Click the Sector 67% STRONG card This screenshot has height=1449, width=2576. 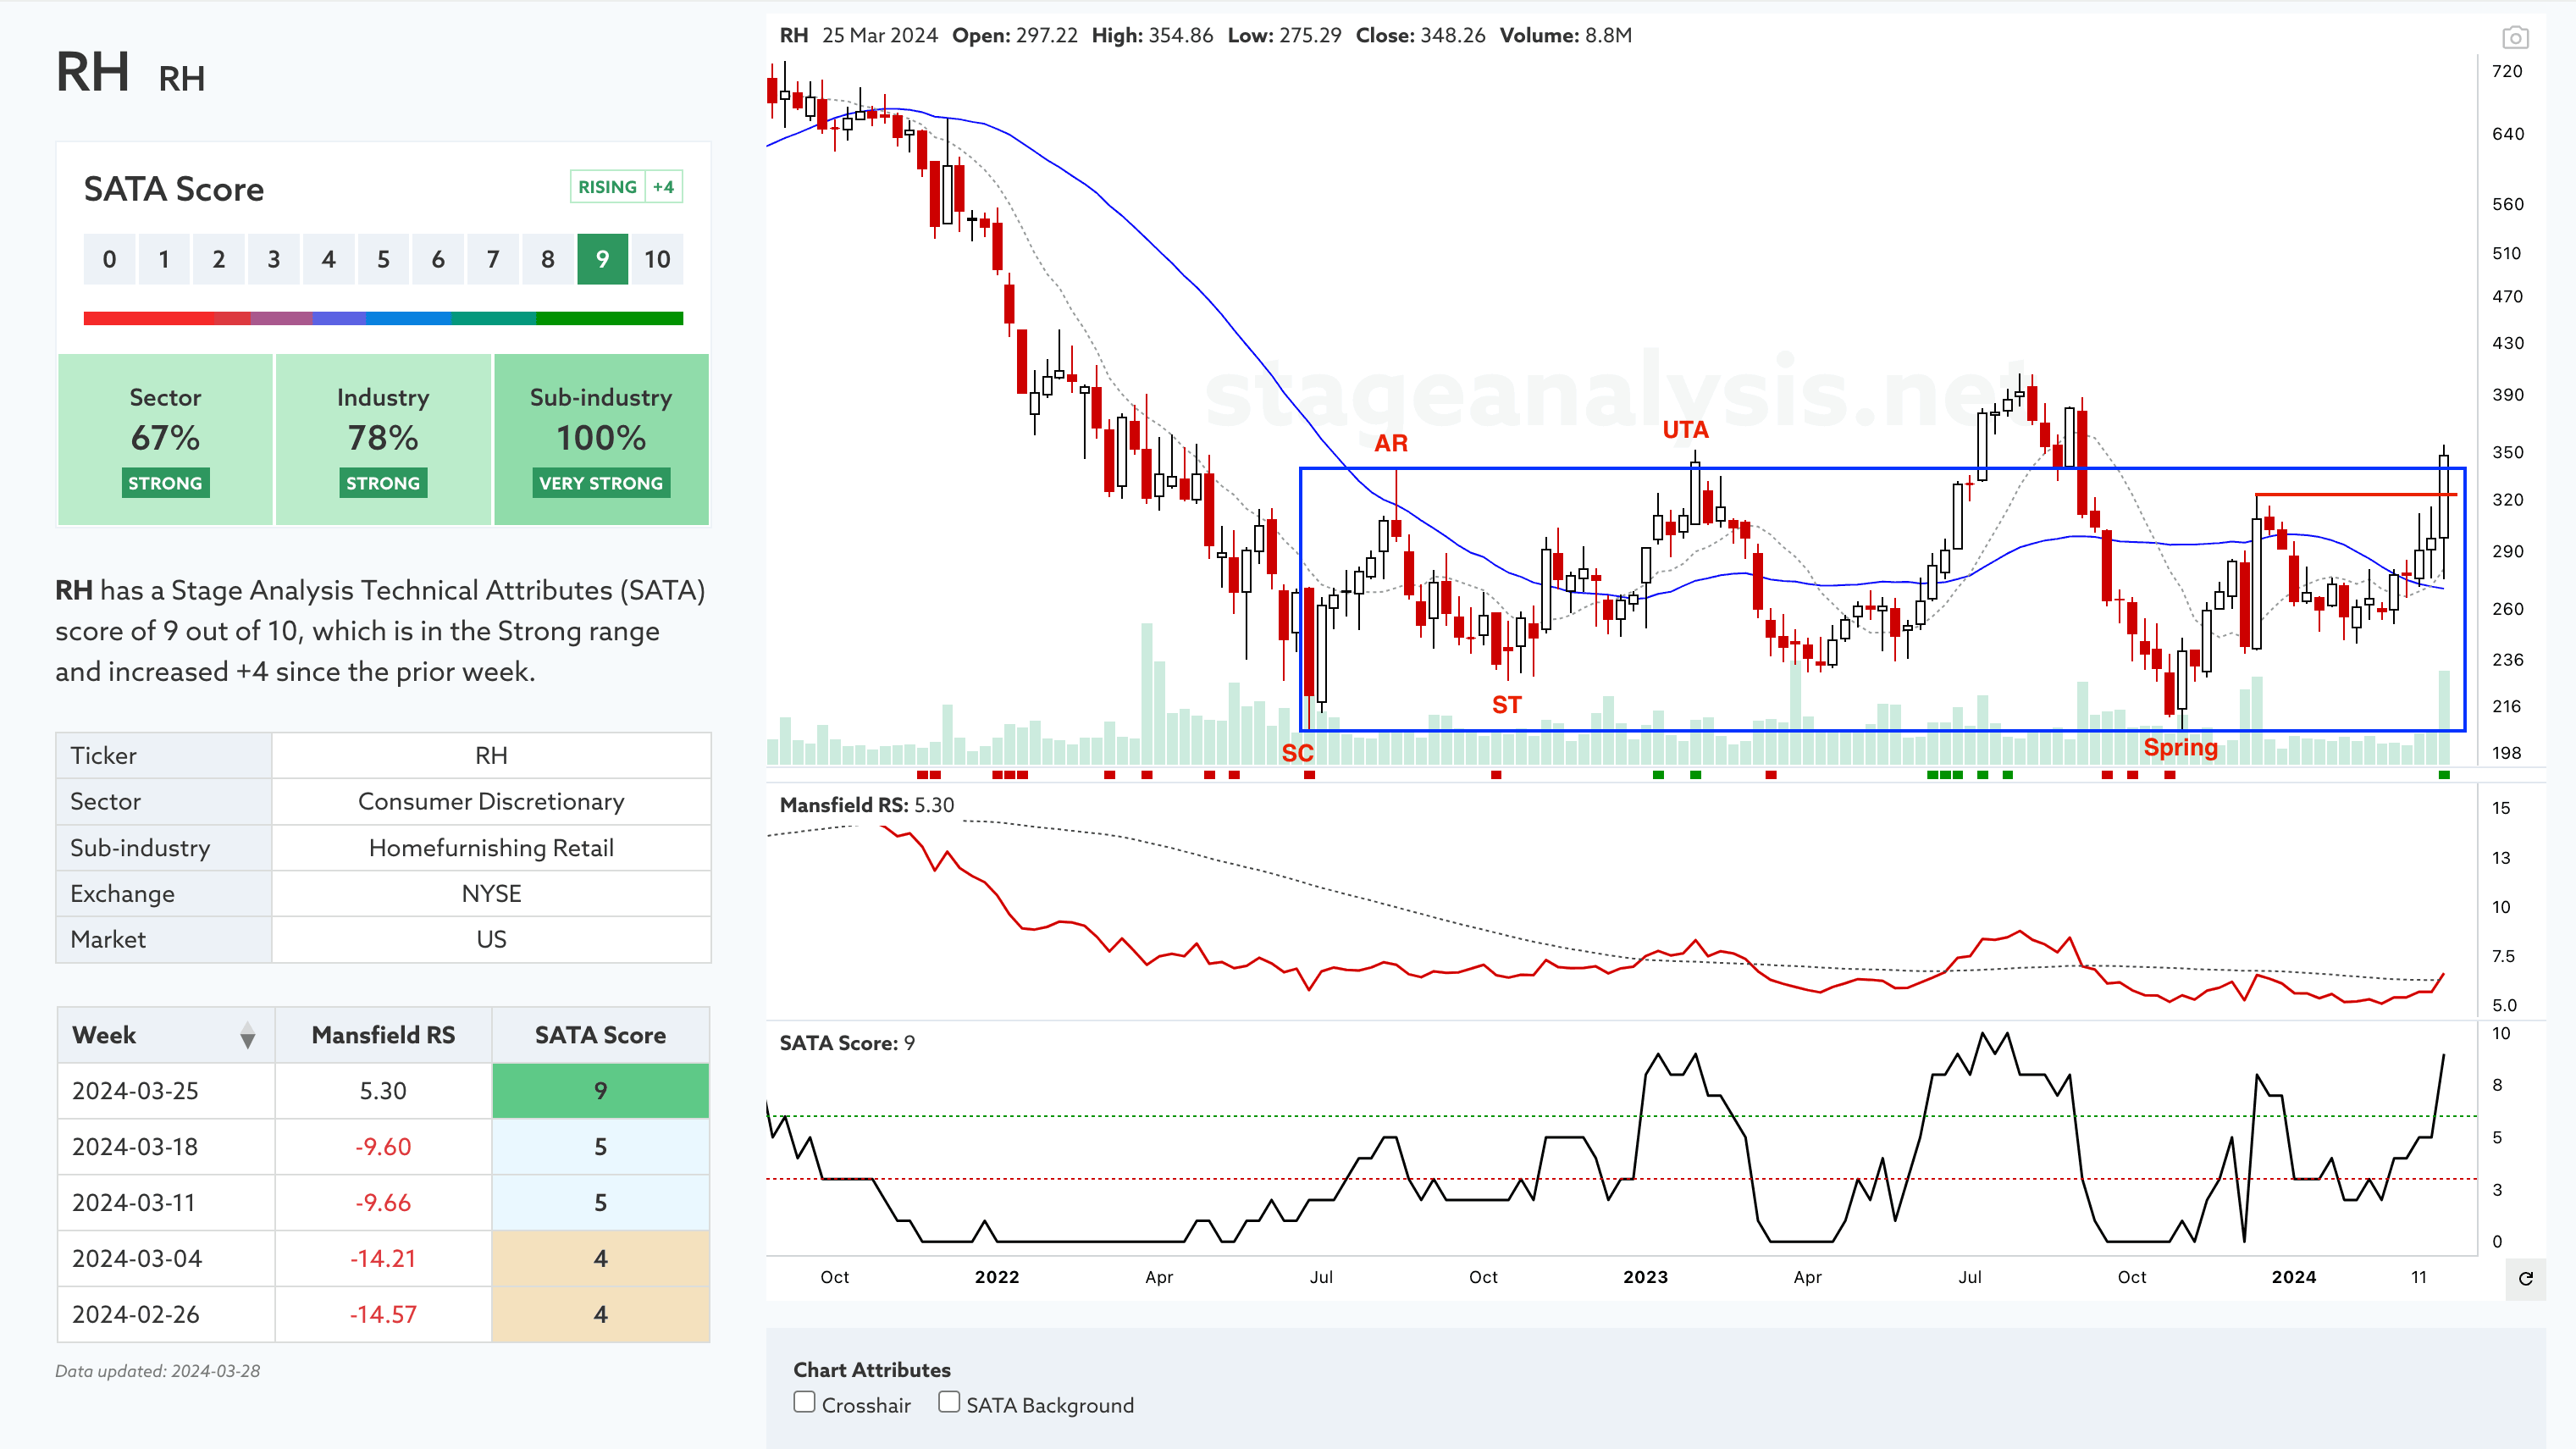[x=165, y=439]
